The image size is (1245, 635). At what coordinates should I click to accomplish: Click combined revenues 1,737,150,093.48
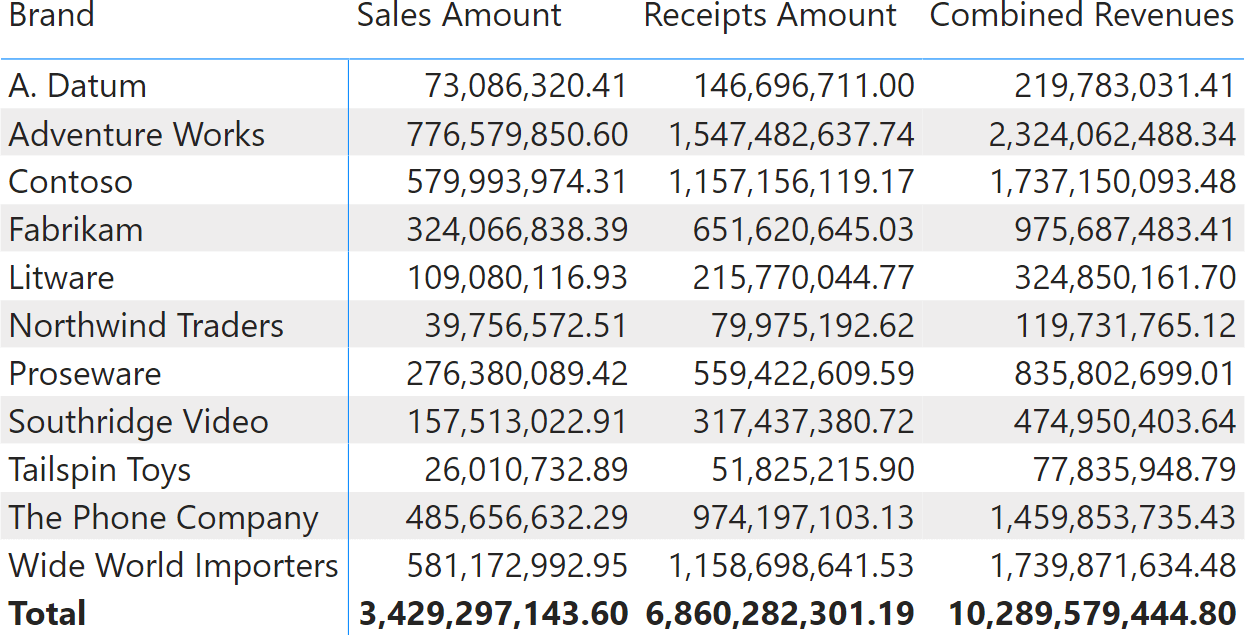click(1112, 182)
